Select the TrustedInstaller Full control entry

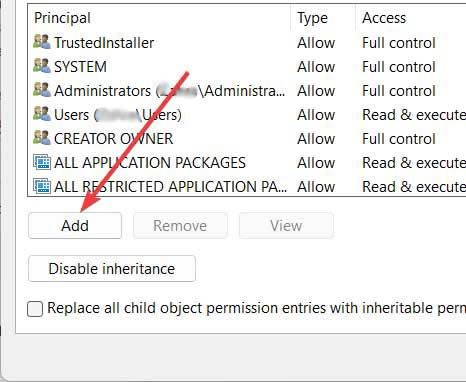pos(399,43)
